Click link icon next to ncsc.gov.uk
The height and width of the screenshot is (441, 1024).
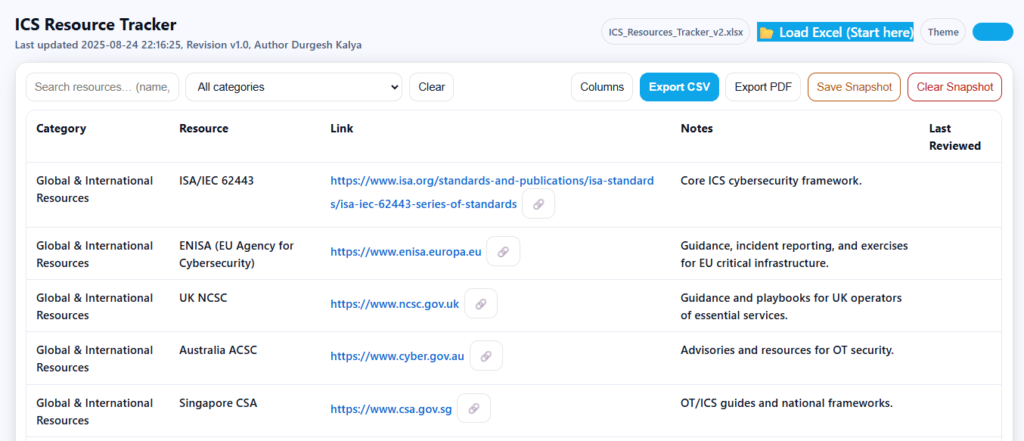coord(481,304)
